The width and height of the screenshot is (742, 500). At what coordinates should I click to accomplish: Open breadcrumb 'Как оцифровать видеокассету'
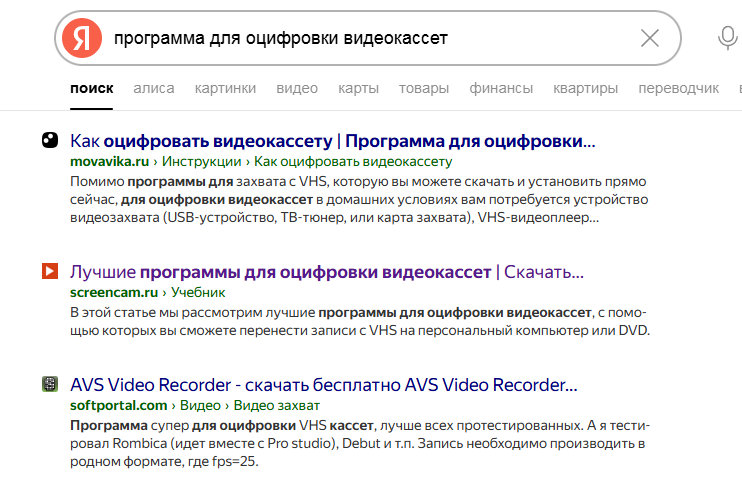click(x=353, y=162)
